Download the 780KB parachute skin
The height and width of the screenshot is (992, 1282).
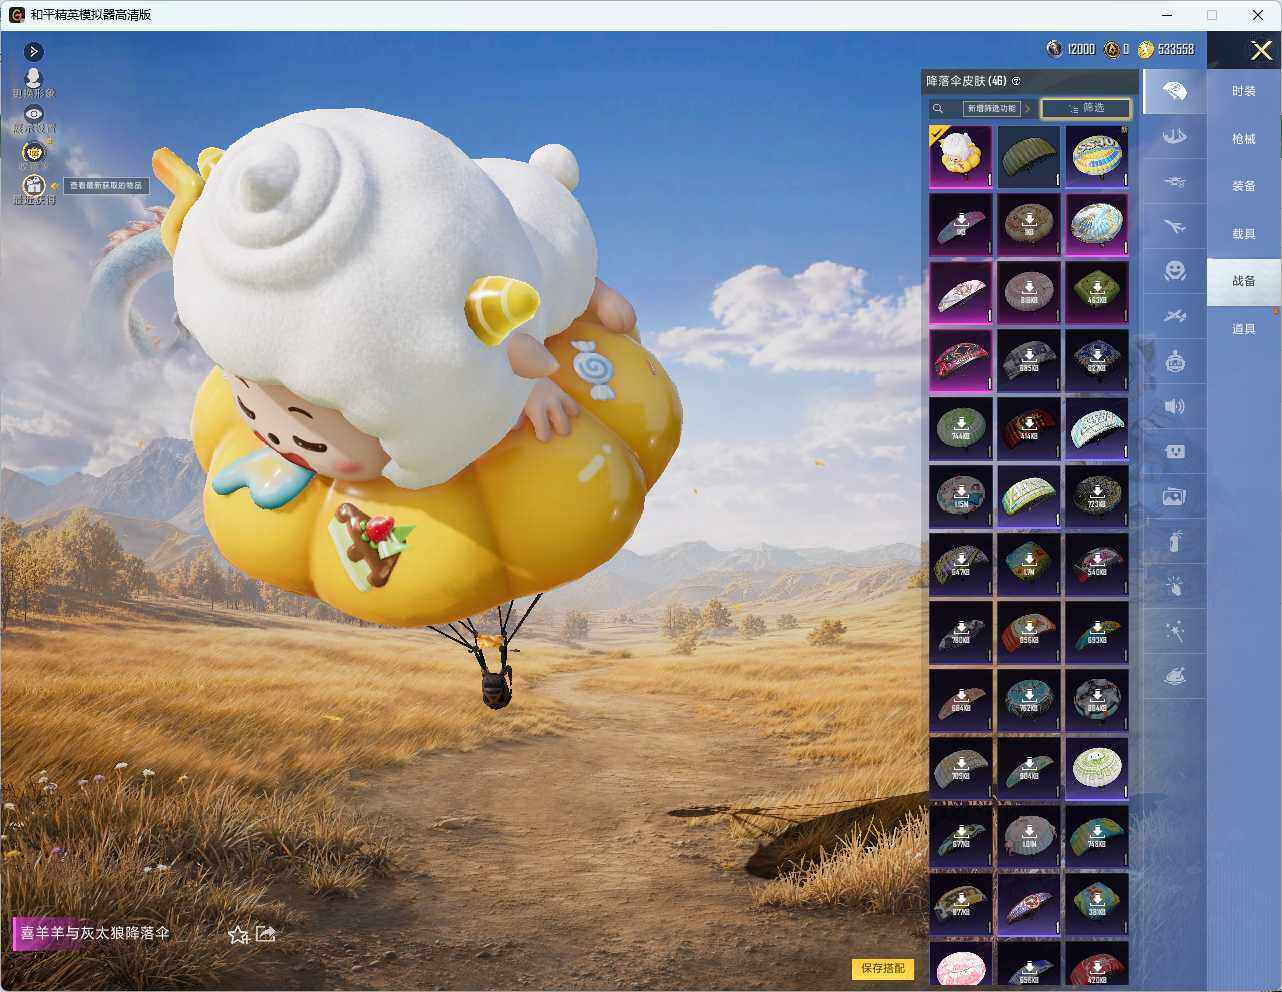tap(961, 633)
